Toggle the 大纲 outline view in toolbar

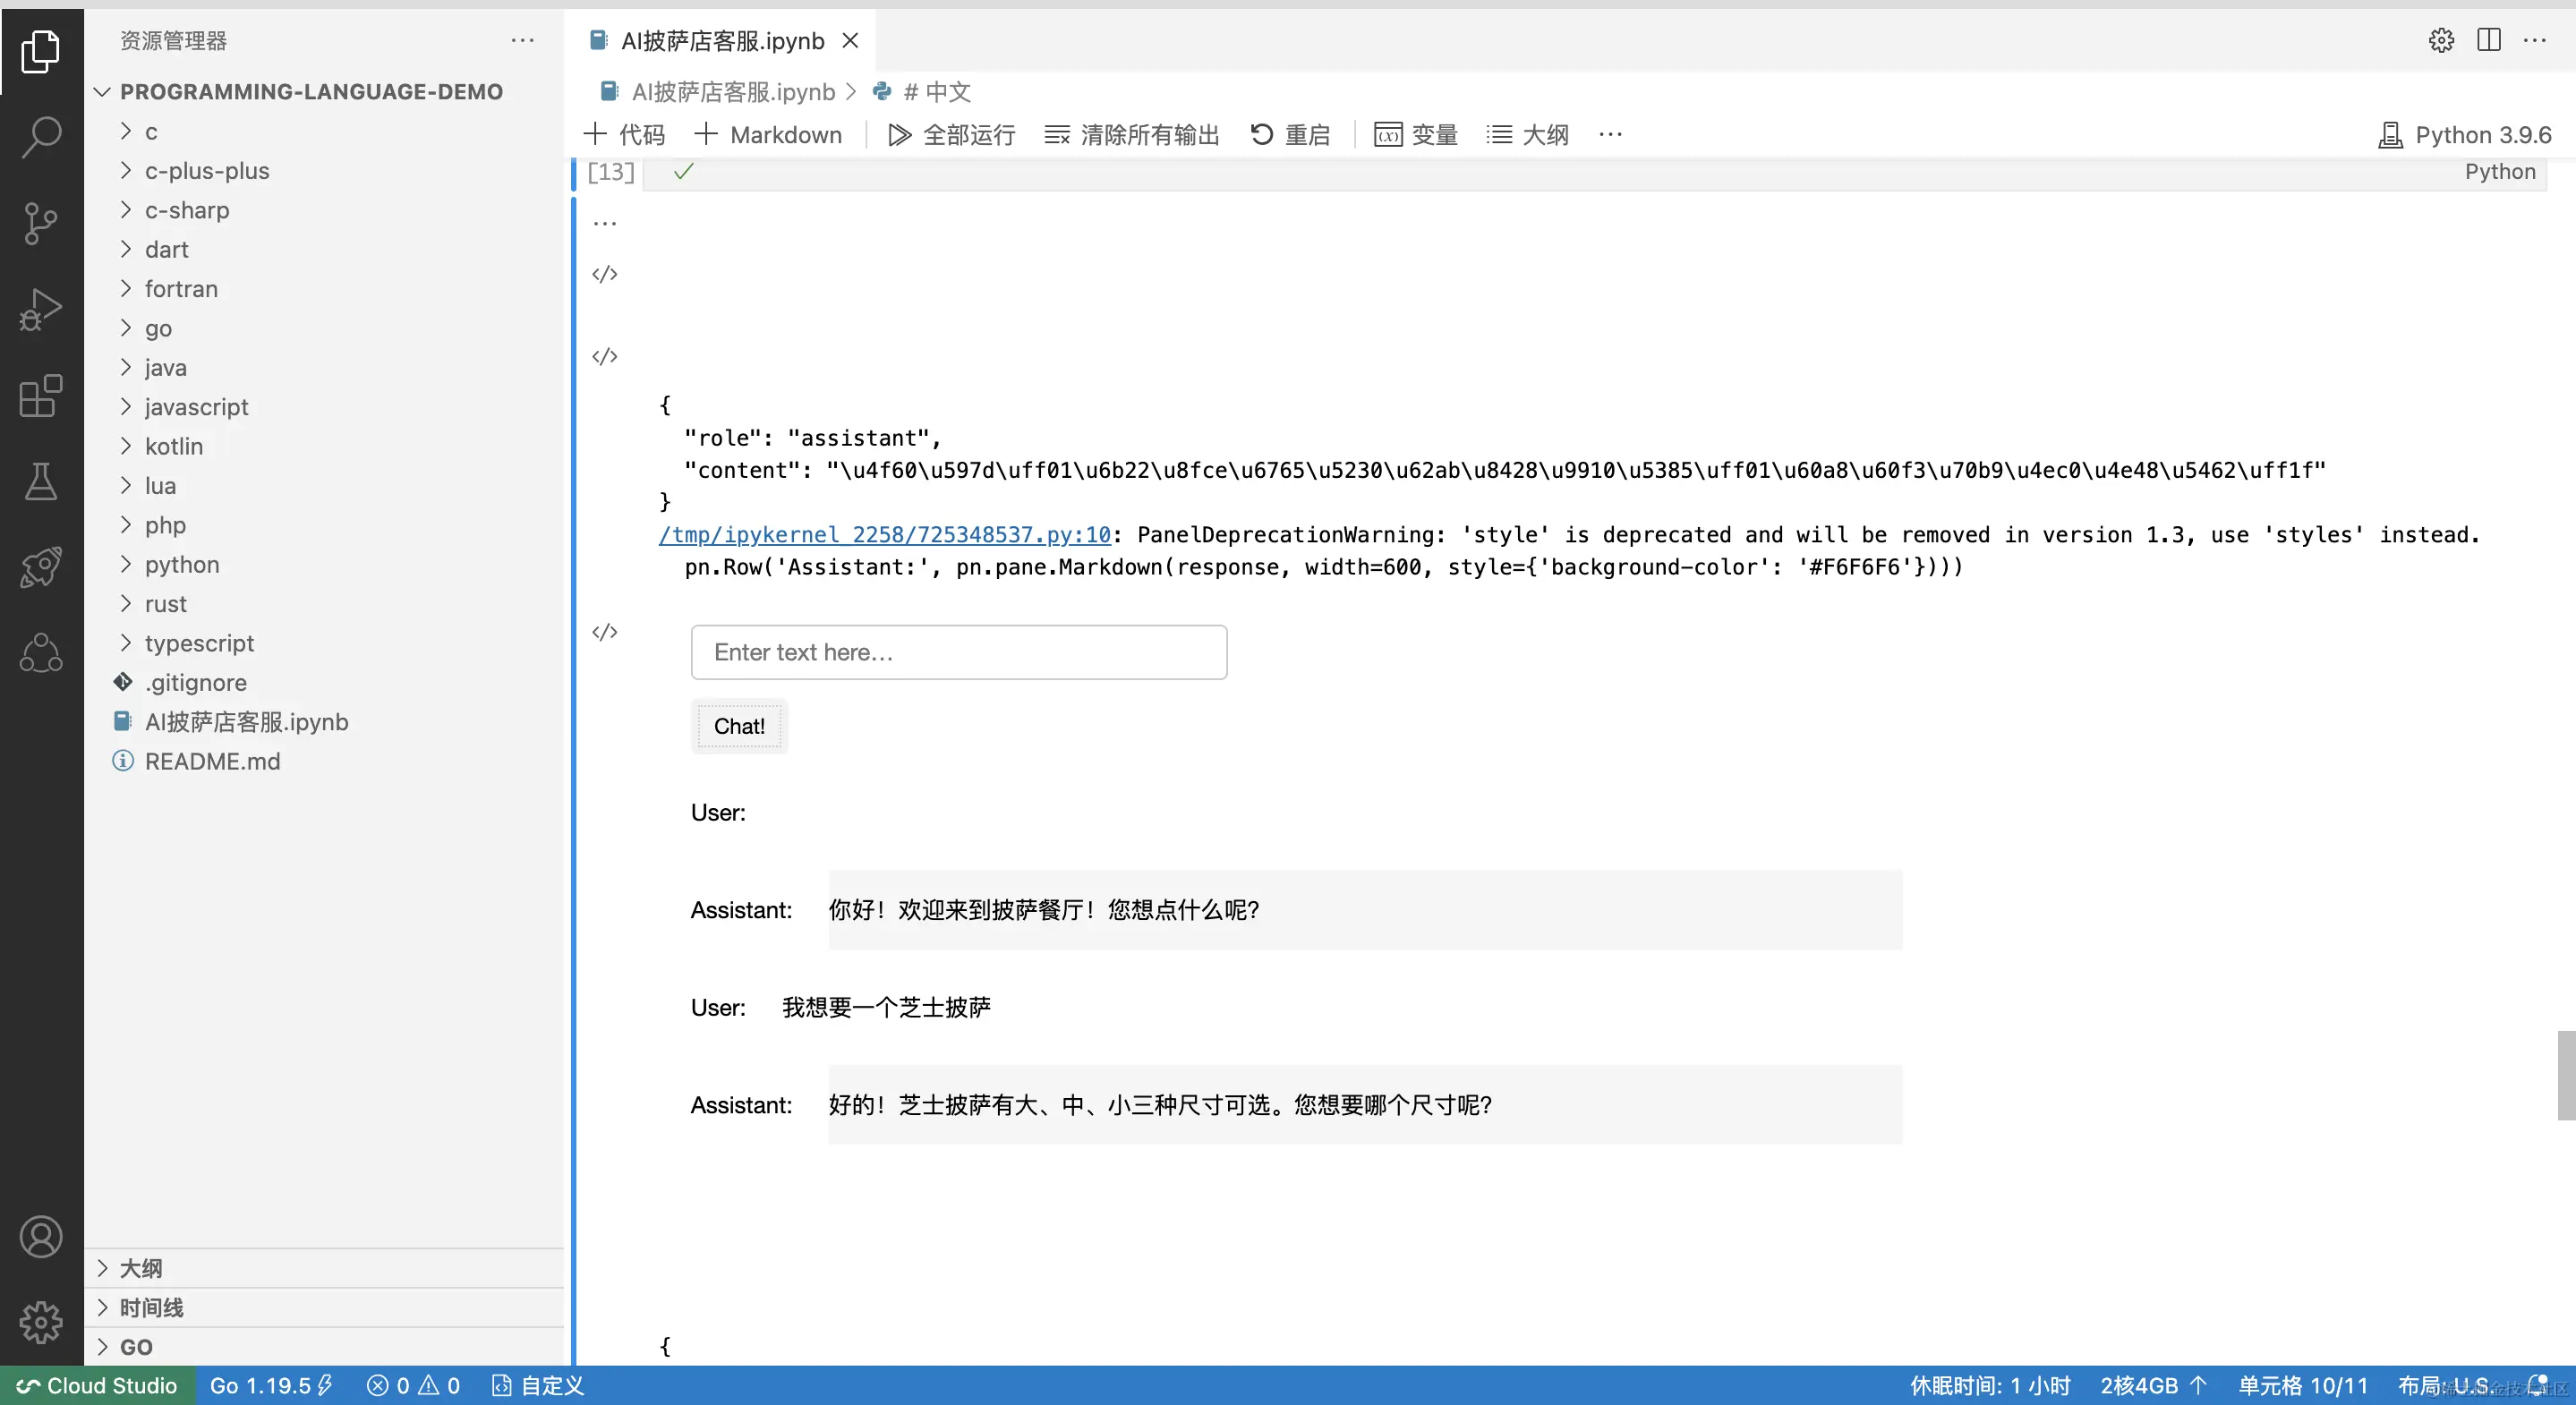(1527, 135)
